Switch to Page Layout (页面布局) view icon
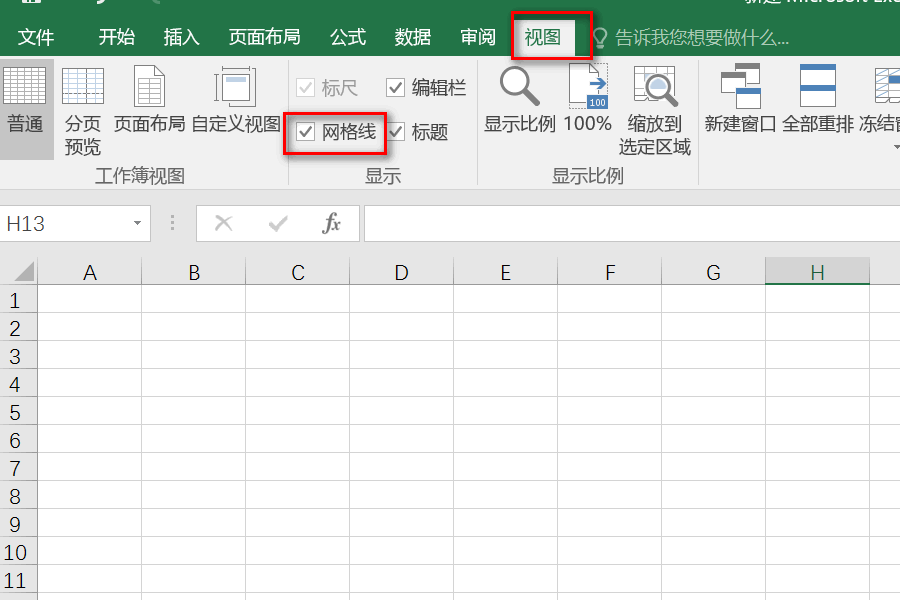The image size is (900, 600). pyautogui.click(x=149, y=99)
